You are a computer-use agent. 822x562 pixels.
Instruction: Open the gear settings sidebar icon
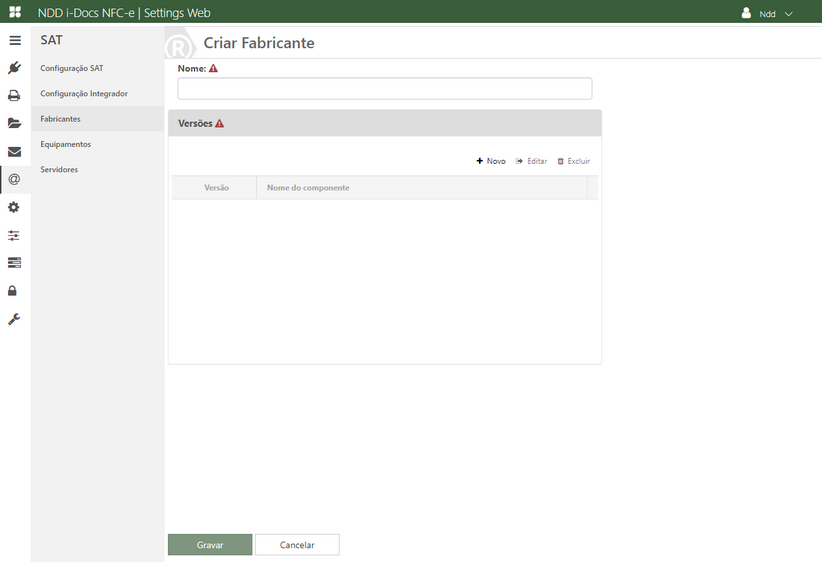14,207
